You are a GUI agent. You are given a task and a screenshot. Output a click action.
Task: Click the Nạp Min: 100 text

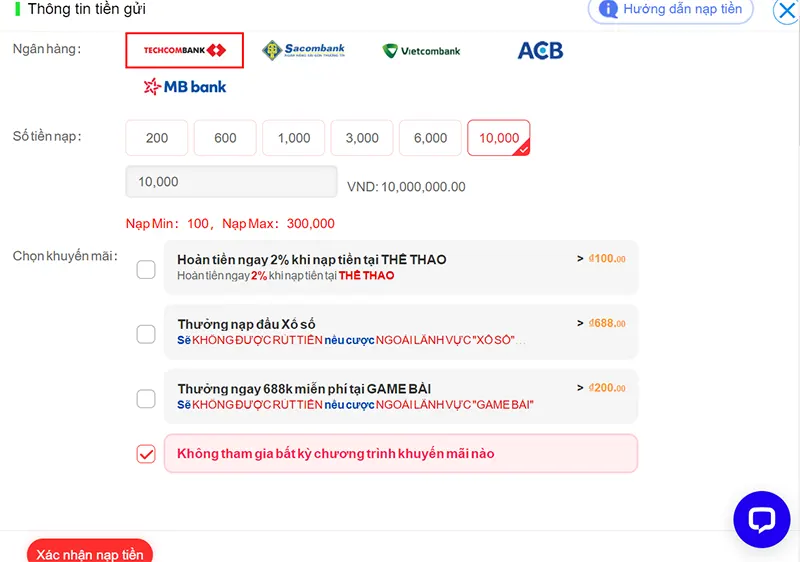tap(167, 223)
